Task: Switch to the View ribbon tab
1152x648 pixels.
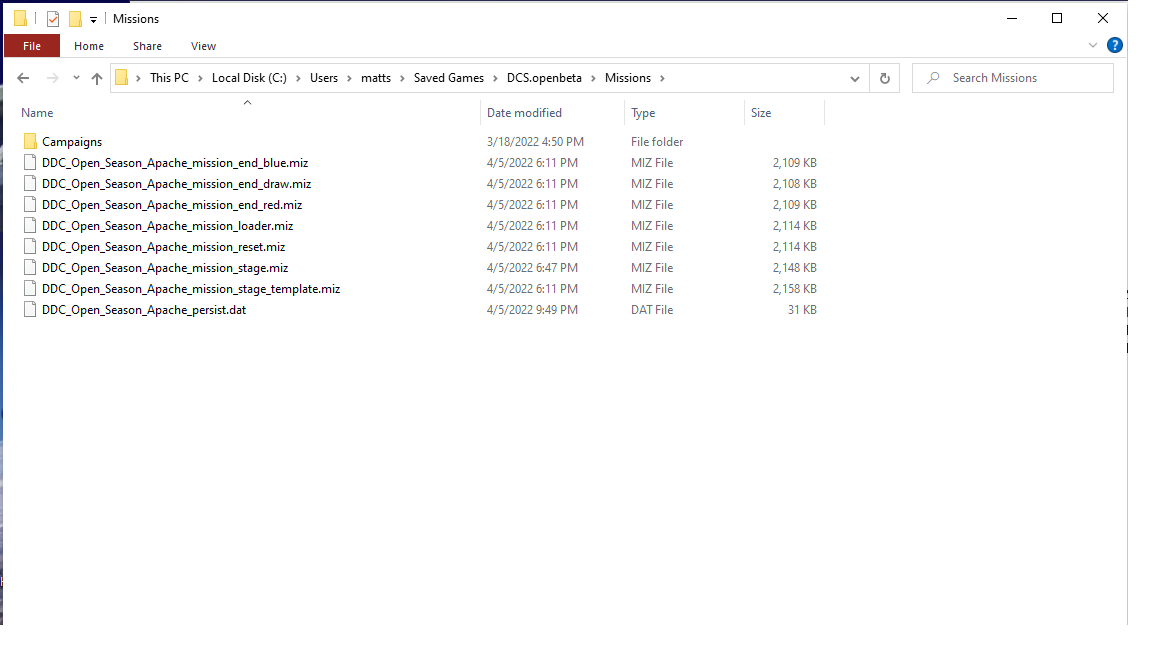Action: [x=204, y=46]
